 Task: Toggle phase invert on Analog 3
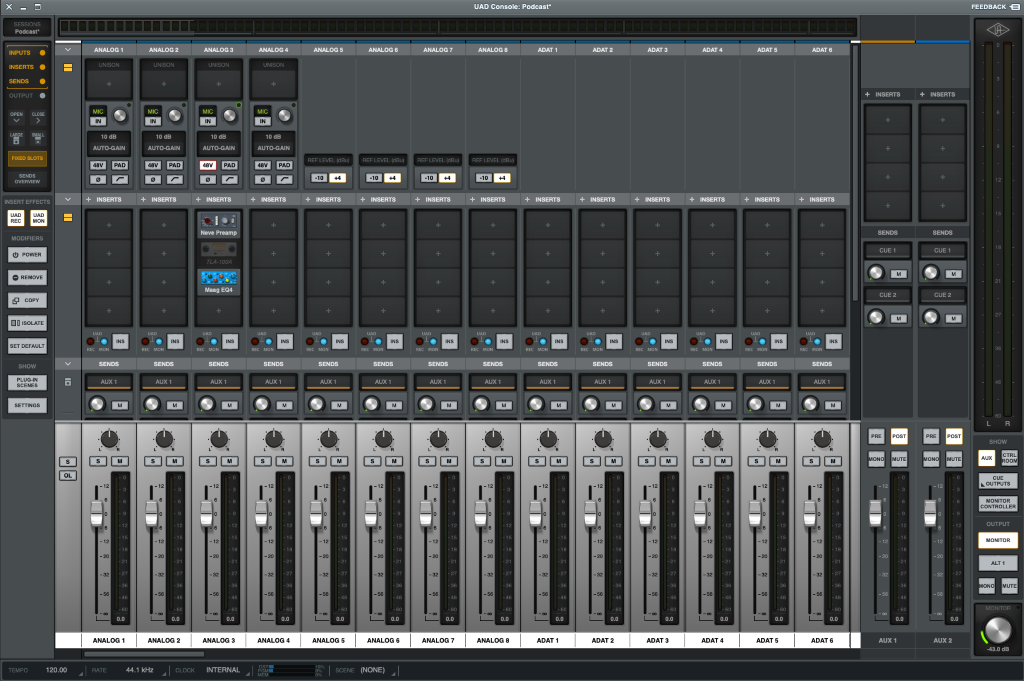tap(208, 179)
